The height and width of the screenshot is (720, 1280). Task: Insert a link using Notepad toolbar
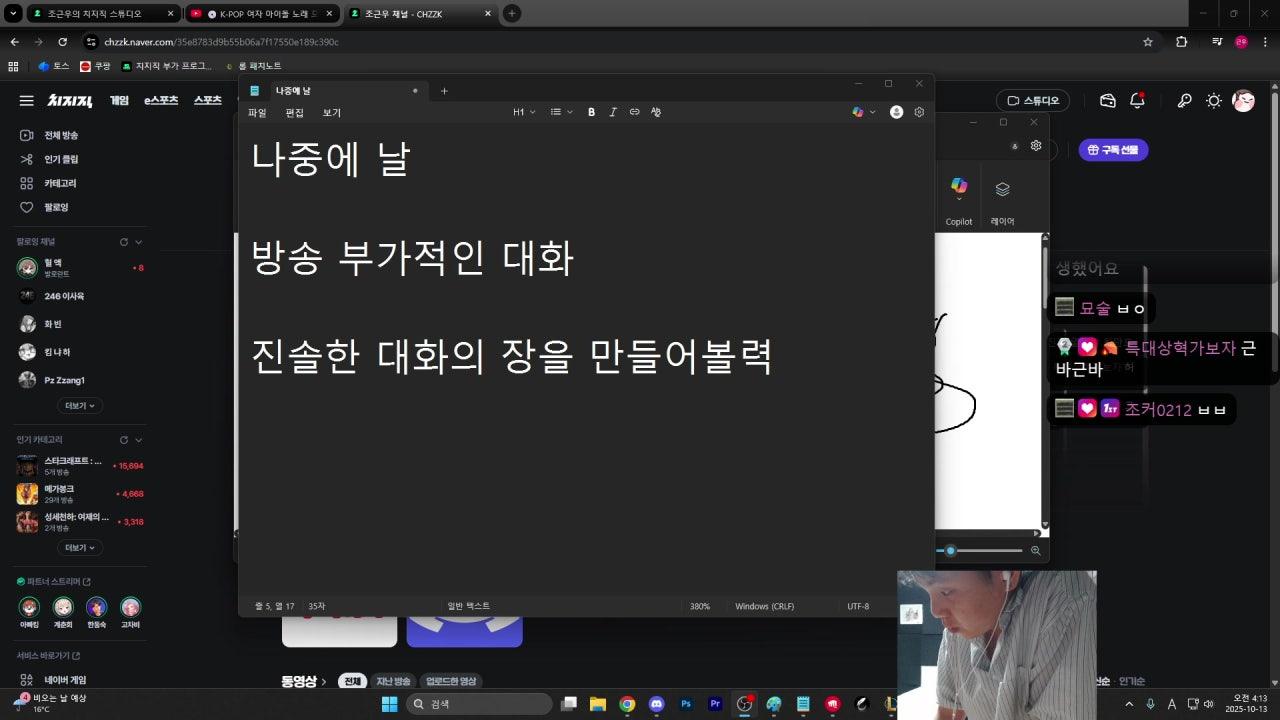pyautogui.click(x=634, y=112)
